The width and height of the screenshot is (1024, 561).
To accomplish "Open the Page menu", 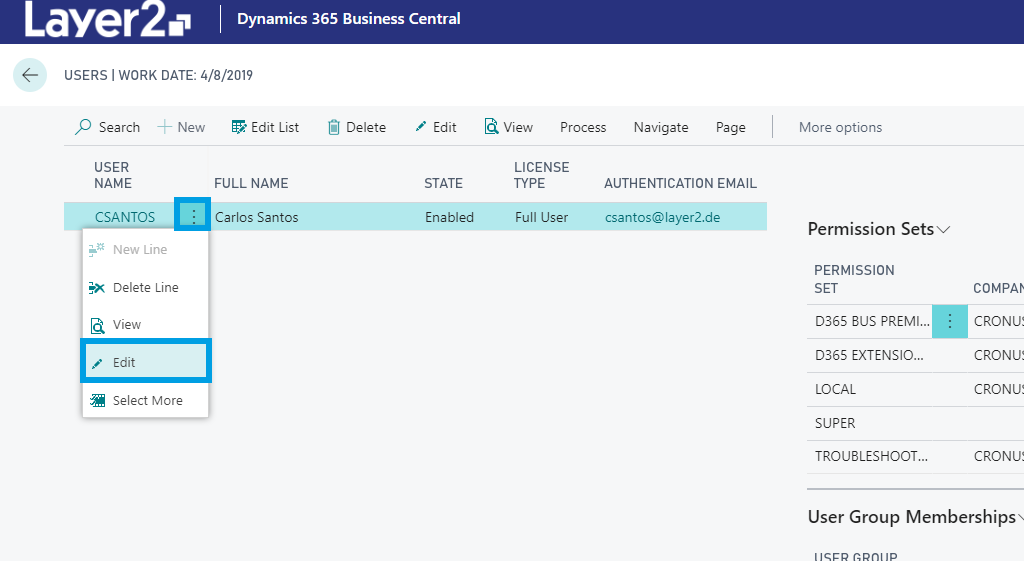I will pos(730,127).
